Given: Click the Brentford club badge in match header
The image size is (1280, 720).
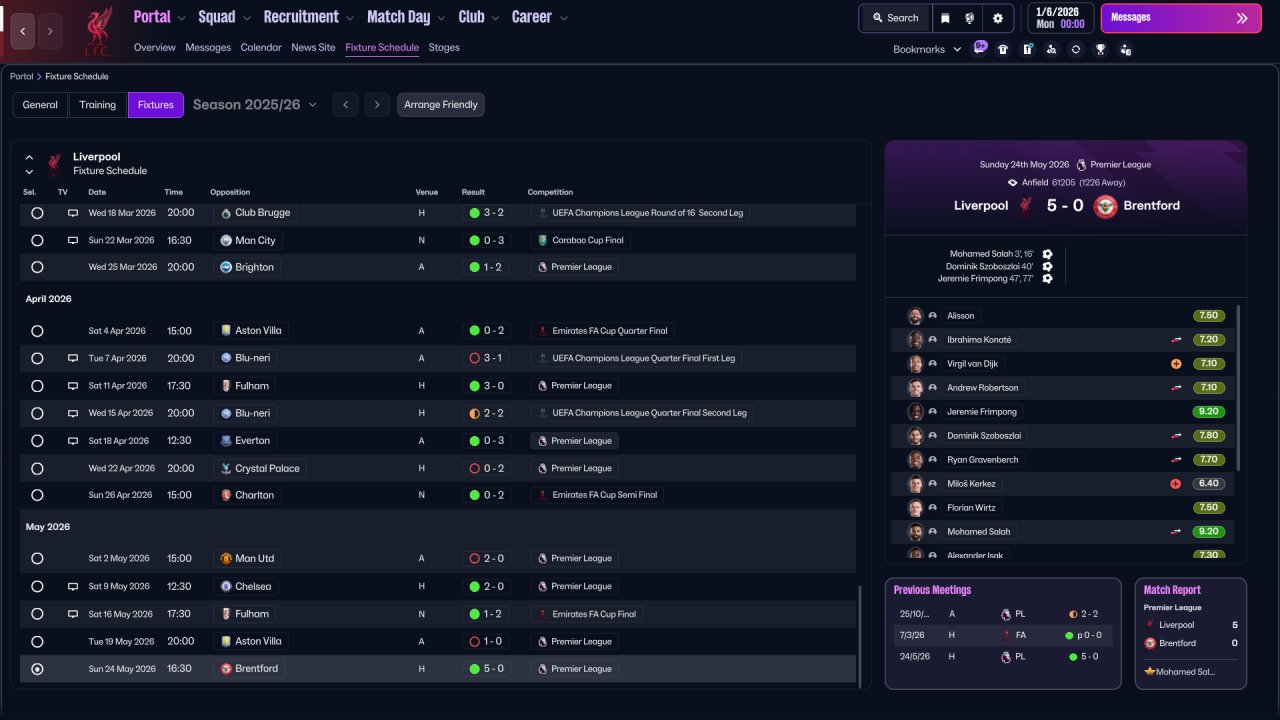Looking at the screenshot, I should click(1105, 206).
